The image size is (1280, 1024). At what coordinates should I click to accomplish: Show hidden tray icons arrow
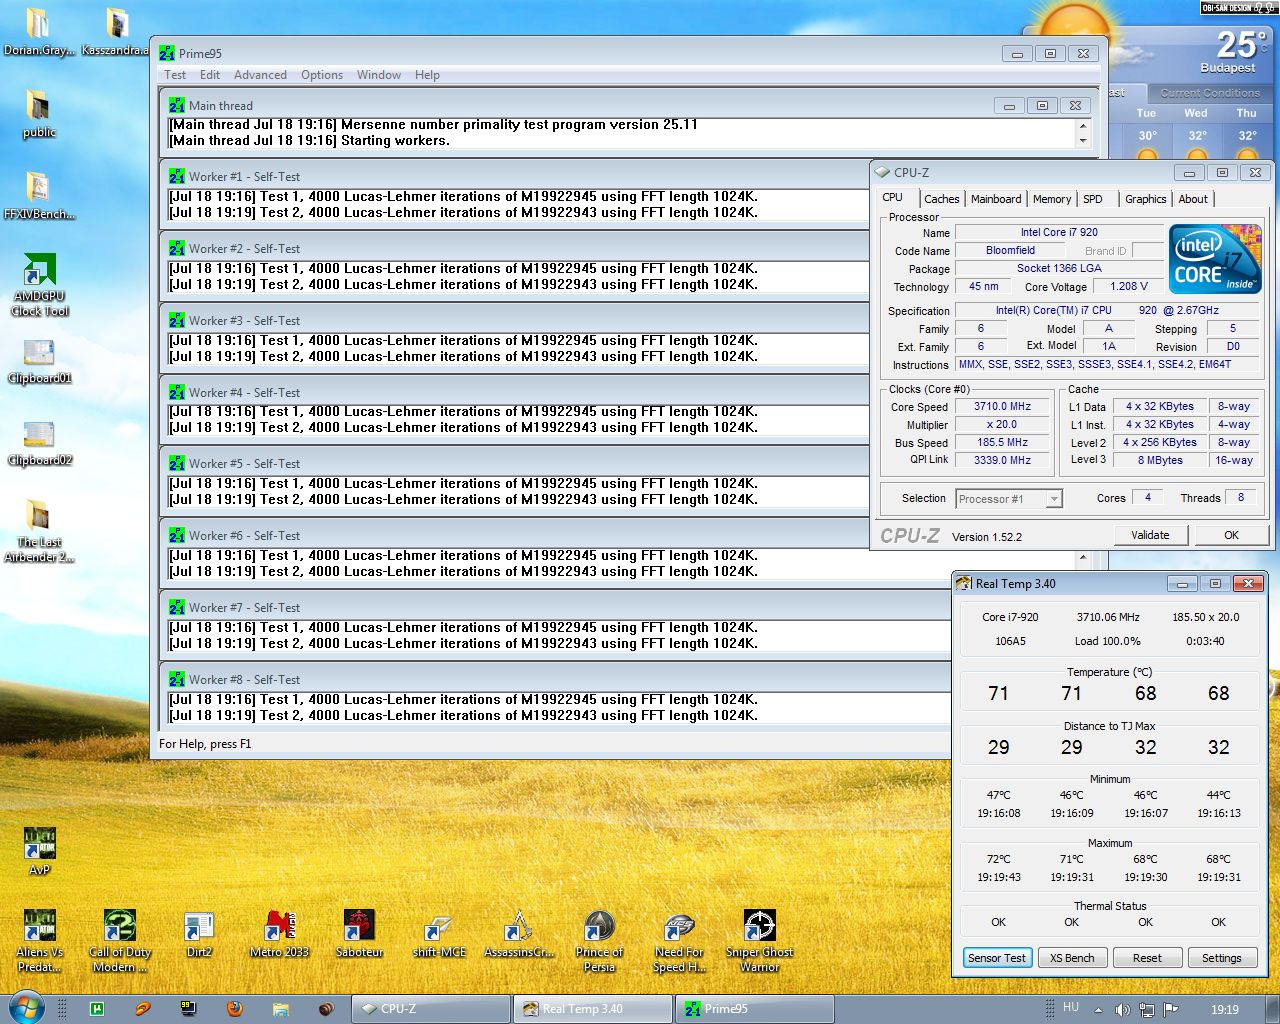coord(1098,1010)
